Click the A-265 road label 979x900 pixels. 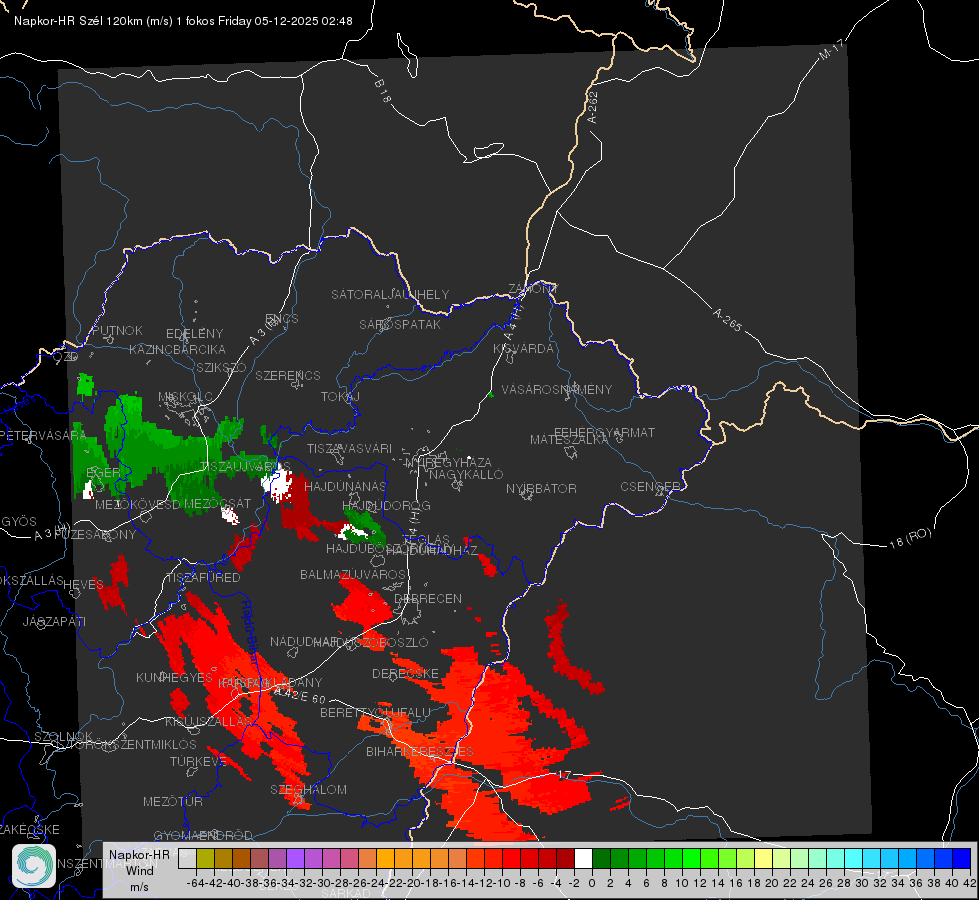tap(727, 320)
